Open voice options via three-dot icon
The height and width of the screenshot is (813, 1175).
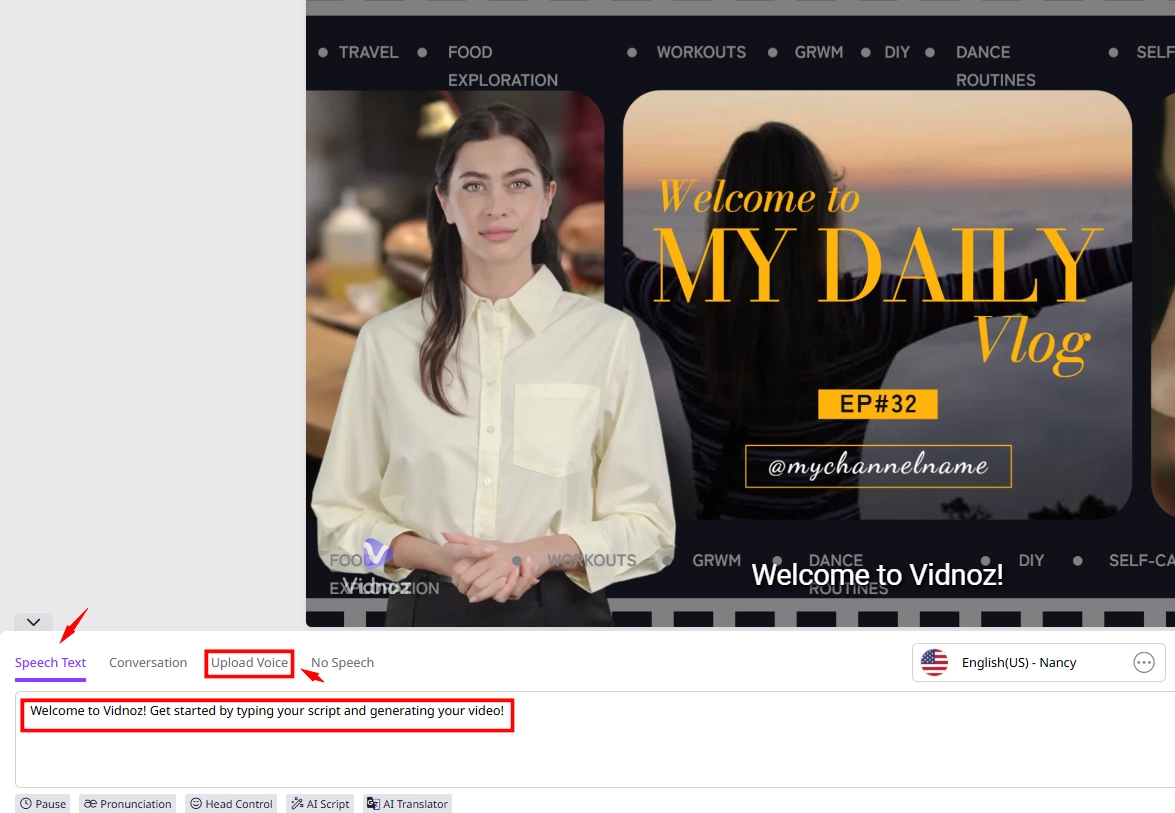(x=1144, y=662)
